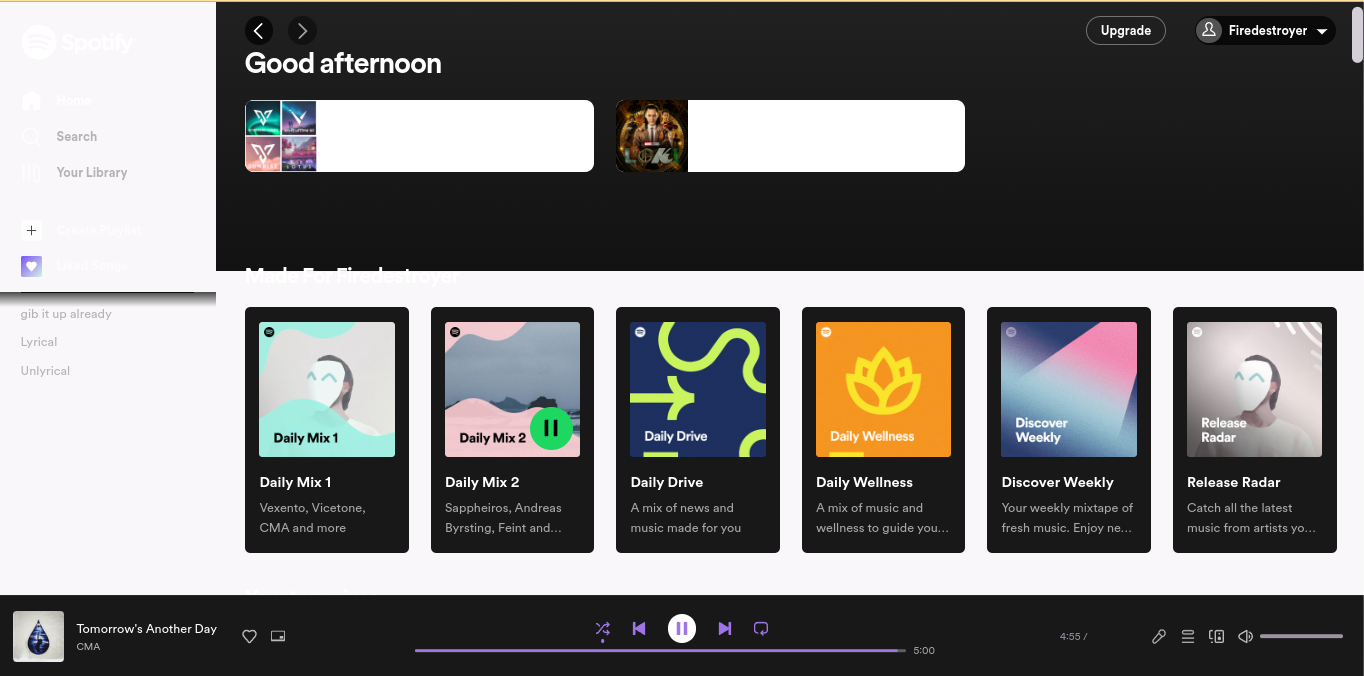Skip to the previous track
The height and width of the screenshot is (676, 1364).
coord(639,629)
